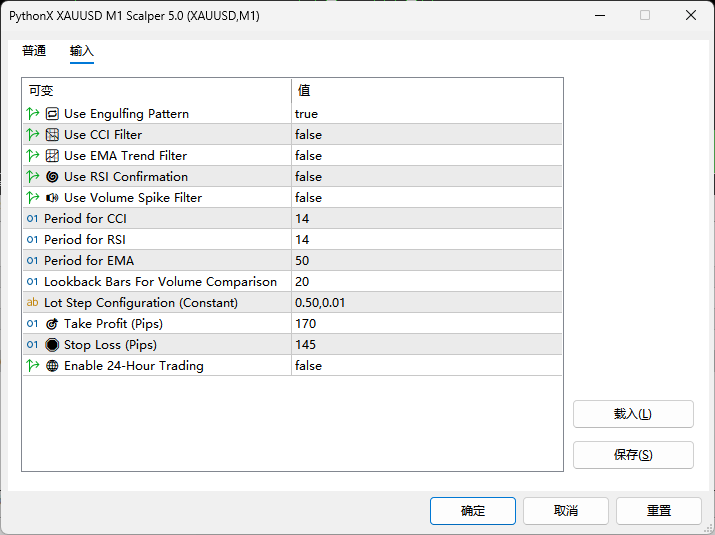Click the 重置 reset button

point(658,511)
